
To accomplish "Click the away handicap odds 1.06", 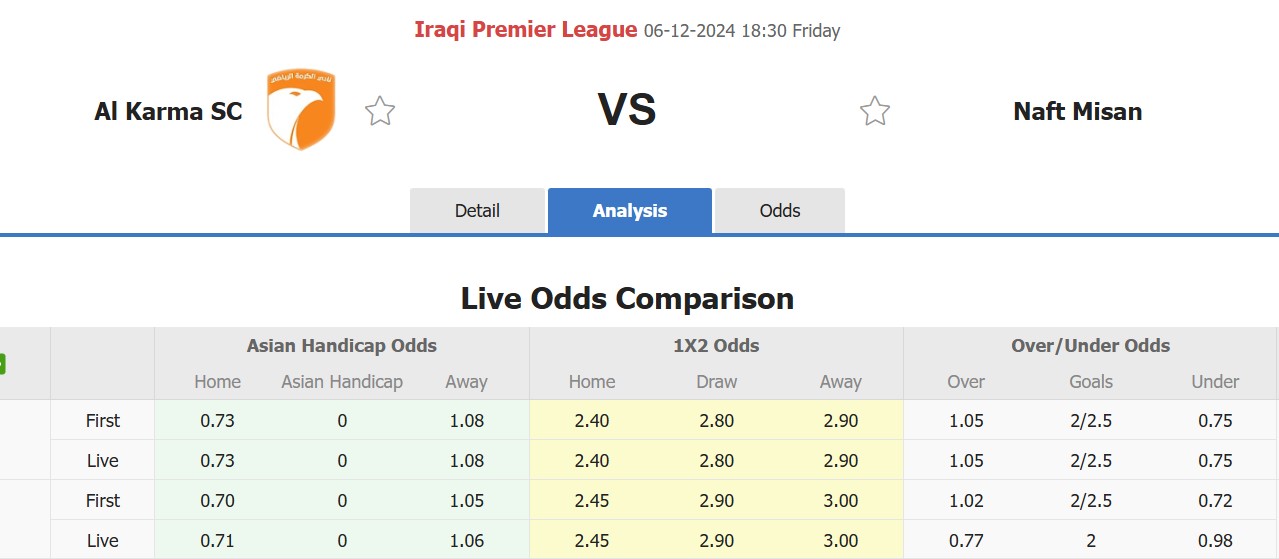I will tap(466, 541).
